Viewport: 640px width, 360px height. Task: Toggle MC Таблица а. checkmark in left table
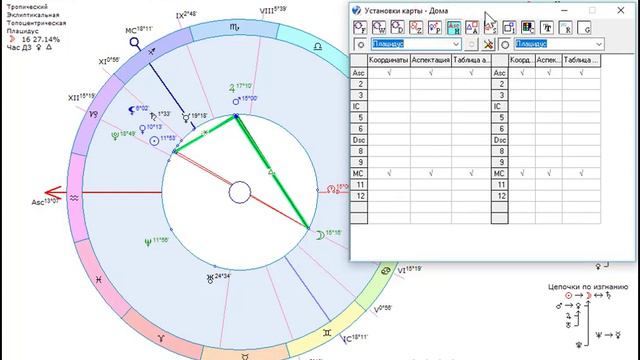[x=471, y=173]
